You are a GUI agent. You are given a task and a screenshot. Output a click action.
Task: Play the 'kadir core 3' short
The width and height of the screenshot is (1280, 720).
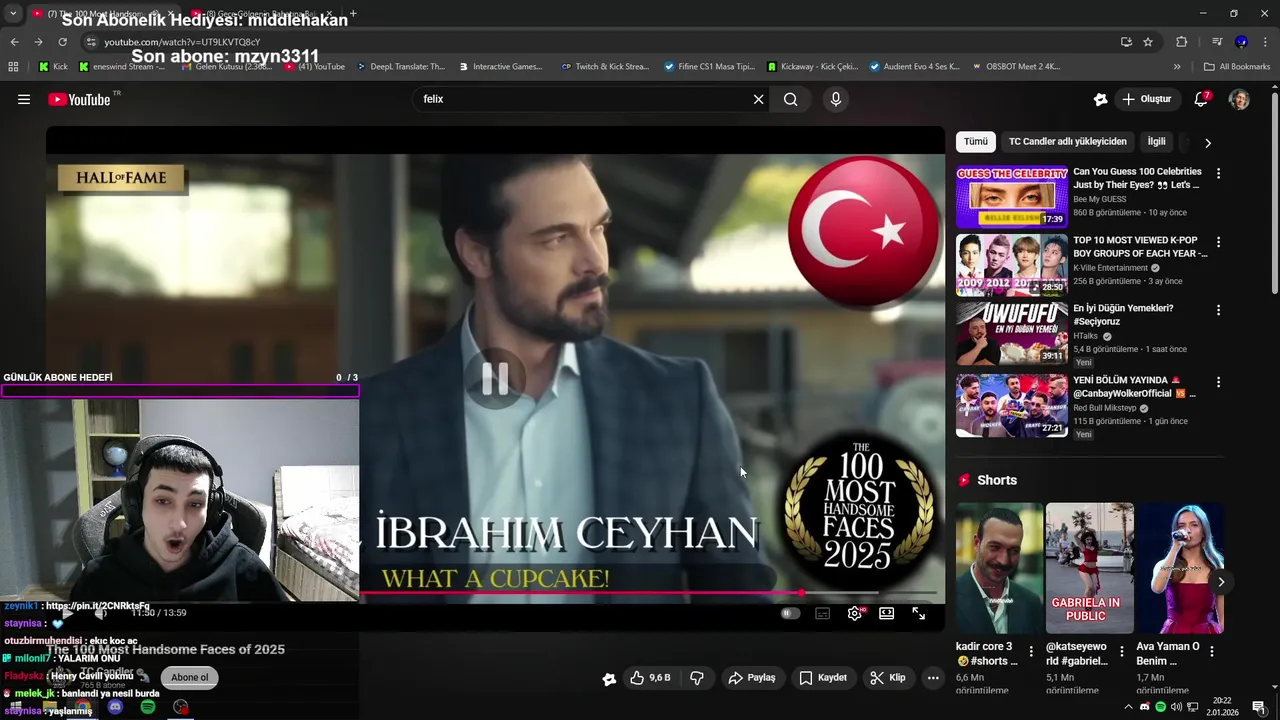[999, 568]
